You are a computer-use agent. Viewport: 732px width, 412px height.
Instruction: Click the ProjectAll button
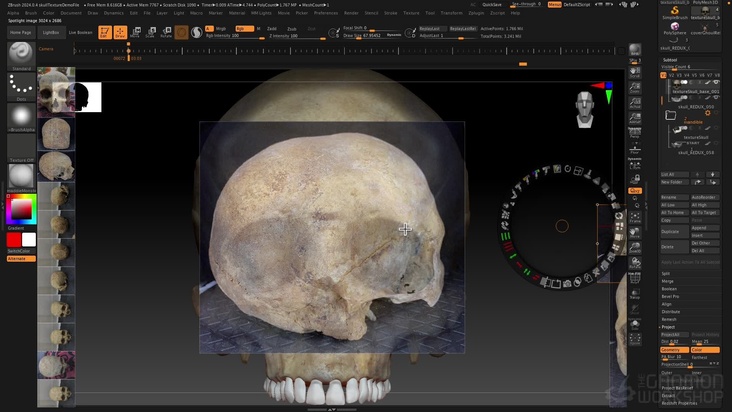click(x=674, y=335)
